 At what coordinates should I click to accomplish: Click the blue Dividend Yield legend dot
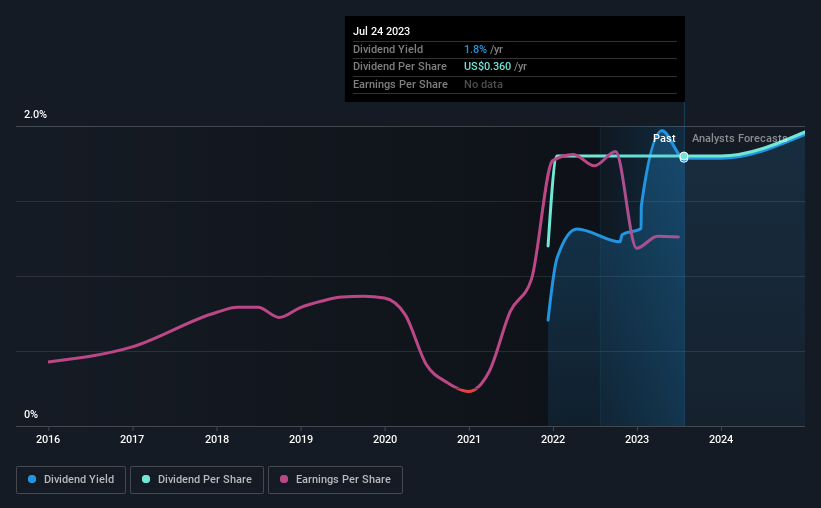[x=32, y=480]
